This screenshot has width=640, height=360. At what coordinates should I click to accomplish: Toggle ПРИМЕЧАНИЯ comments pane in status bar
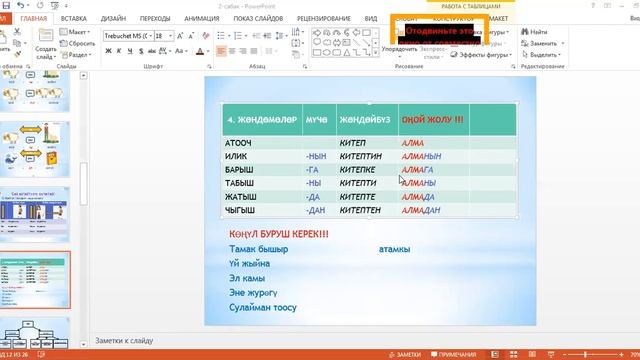[453, 354]
